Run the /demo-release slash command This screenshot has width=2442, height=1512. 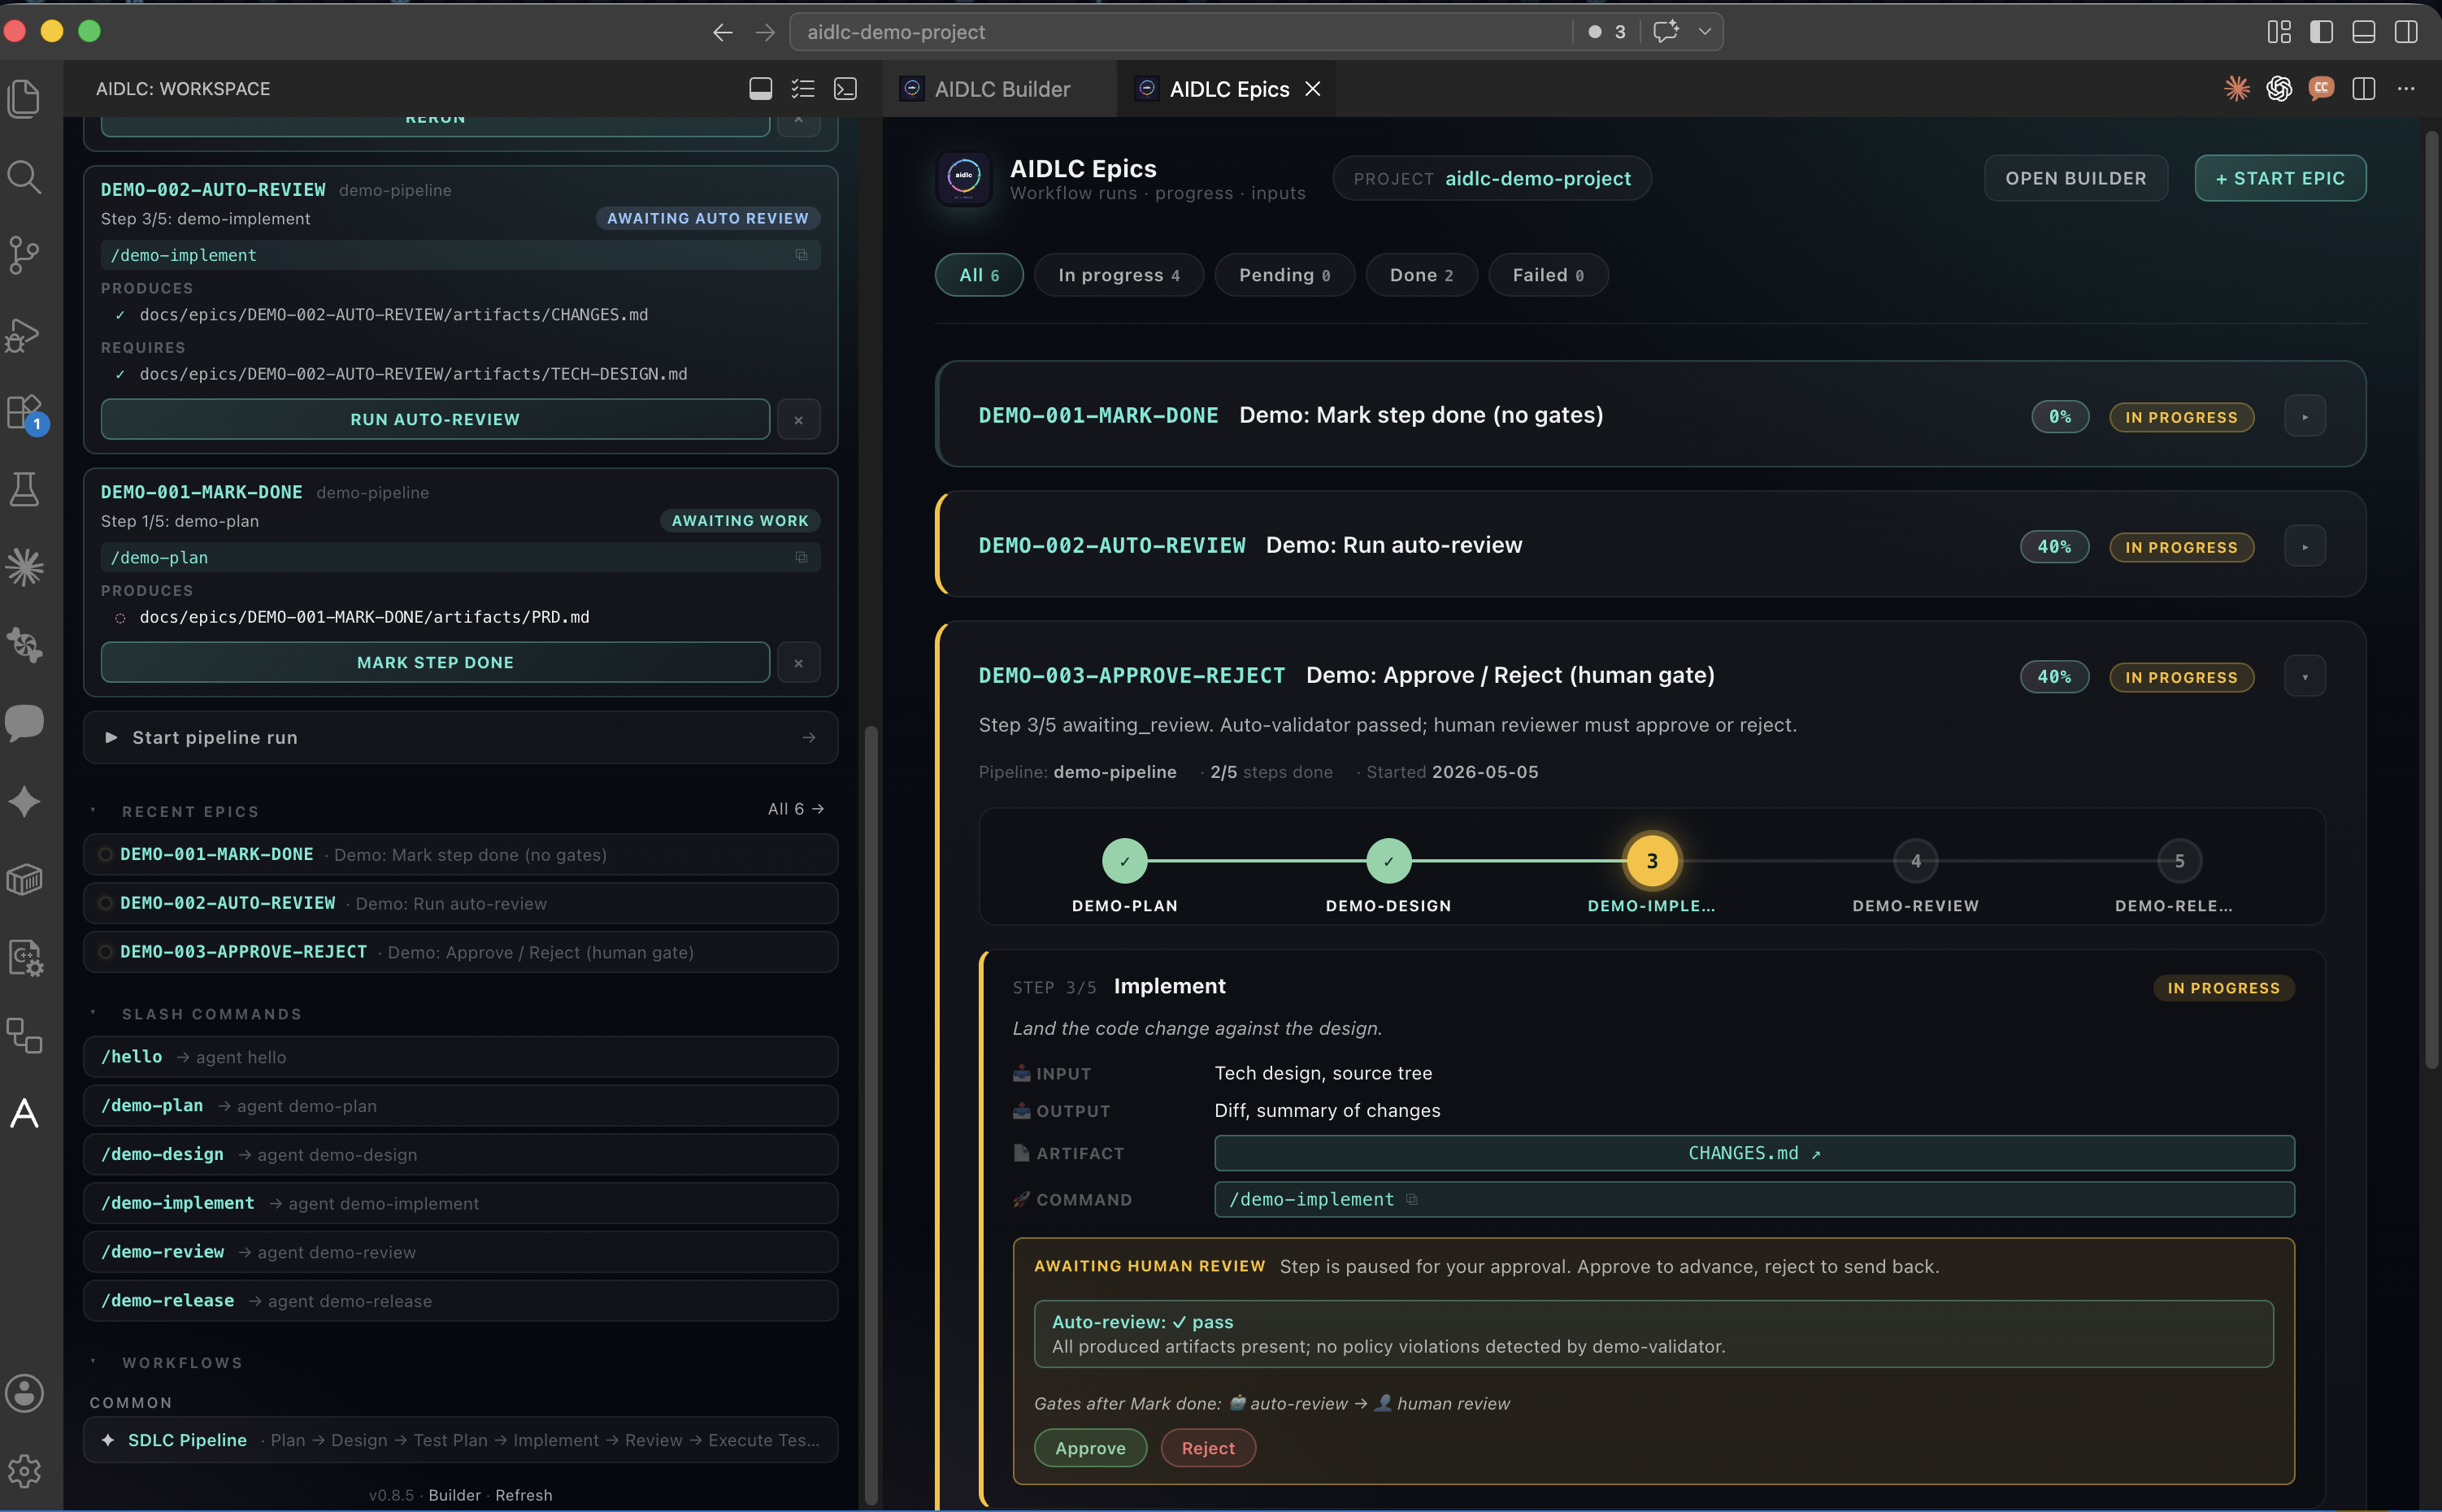click(x=460, y=1301)
